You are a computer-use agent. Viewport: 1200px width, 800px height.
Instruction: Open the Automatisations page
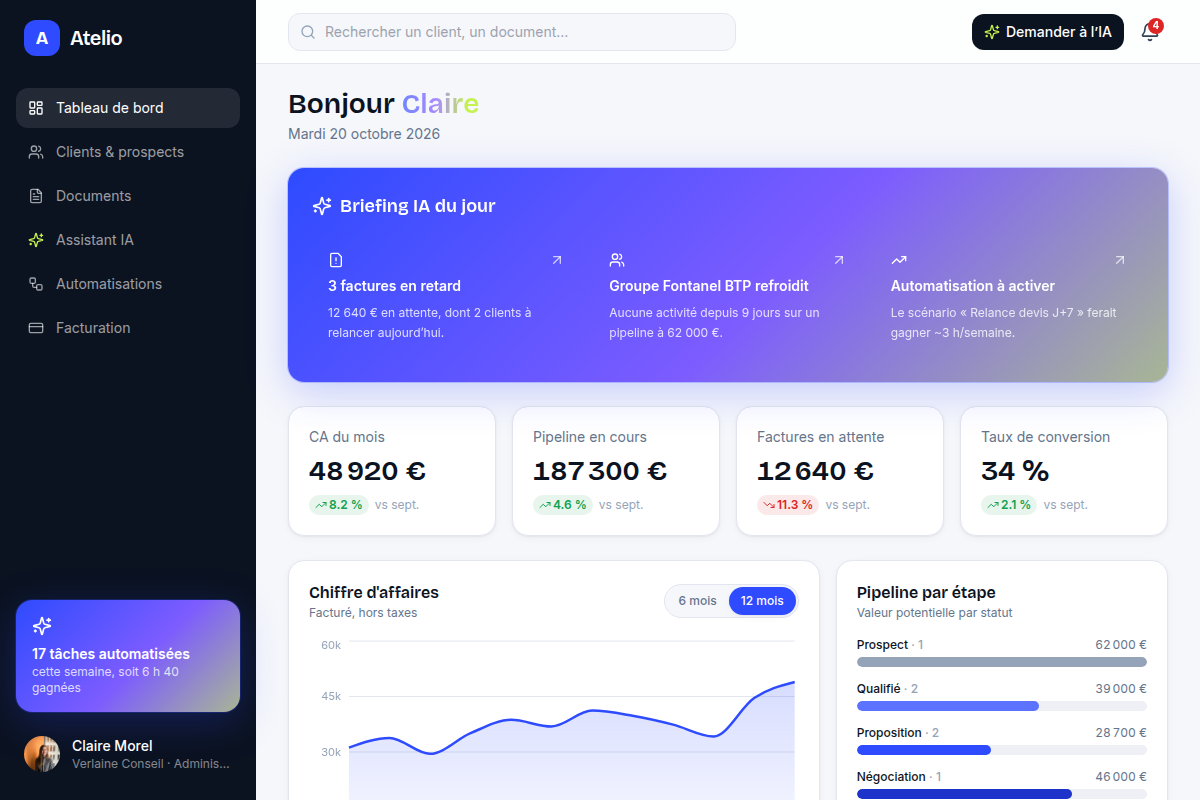click(x=128, y=284)
